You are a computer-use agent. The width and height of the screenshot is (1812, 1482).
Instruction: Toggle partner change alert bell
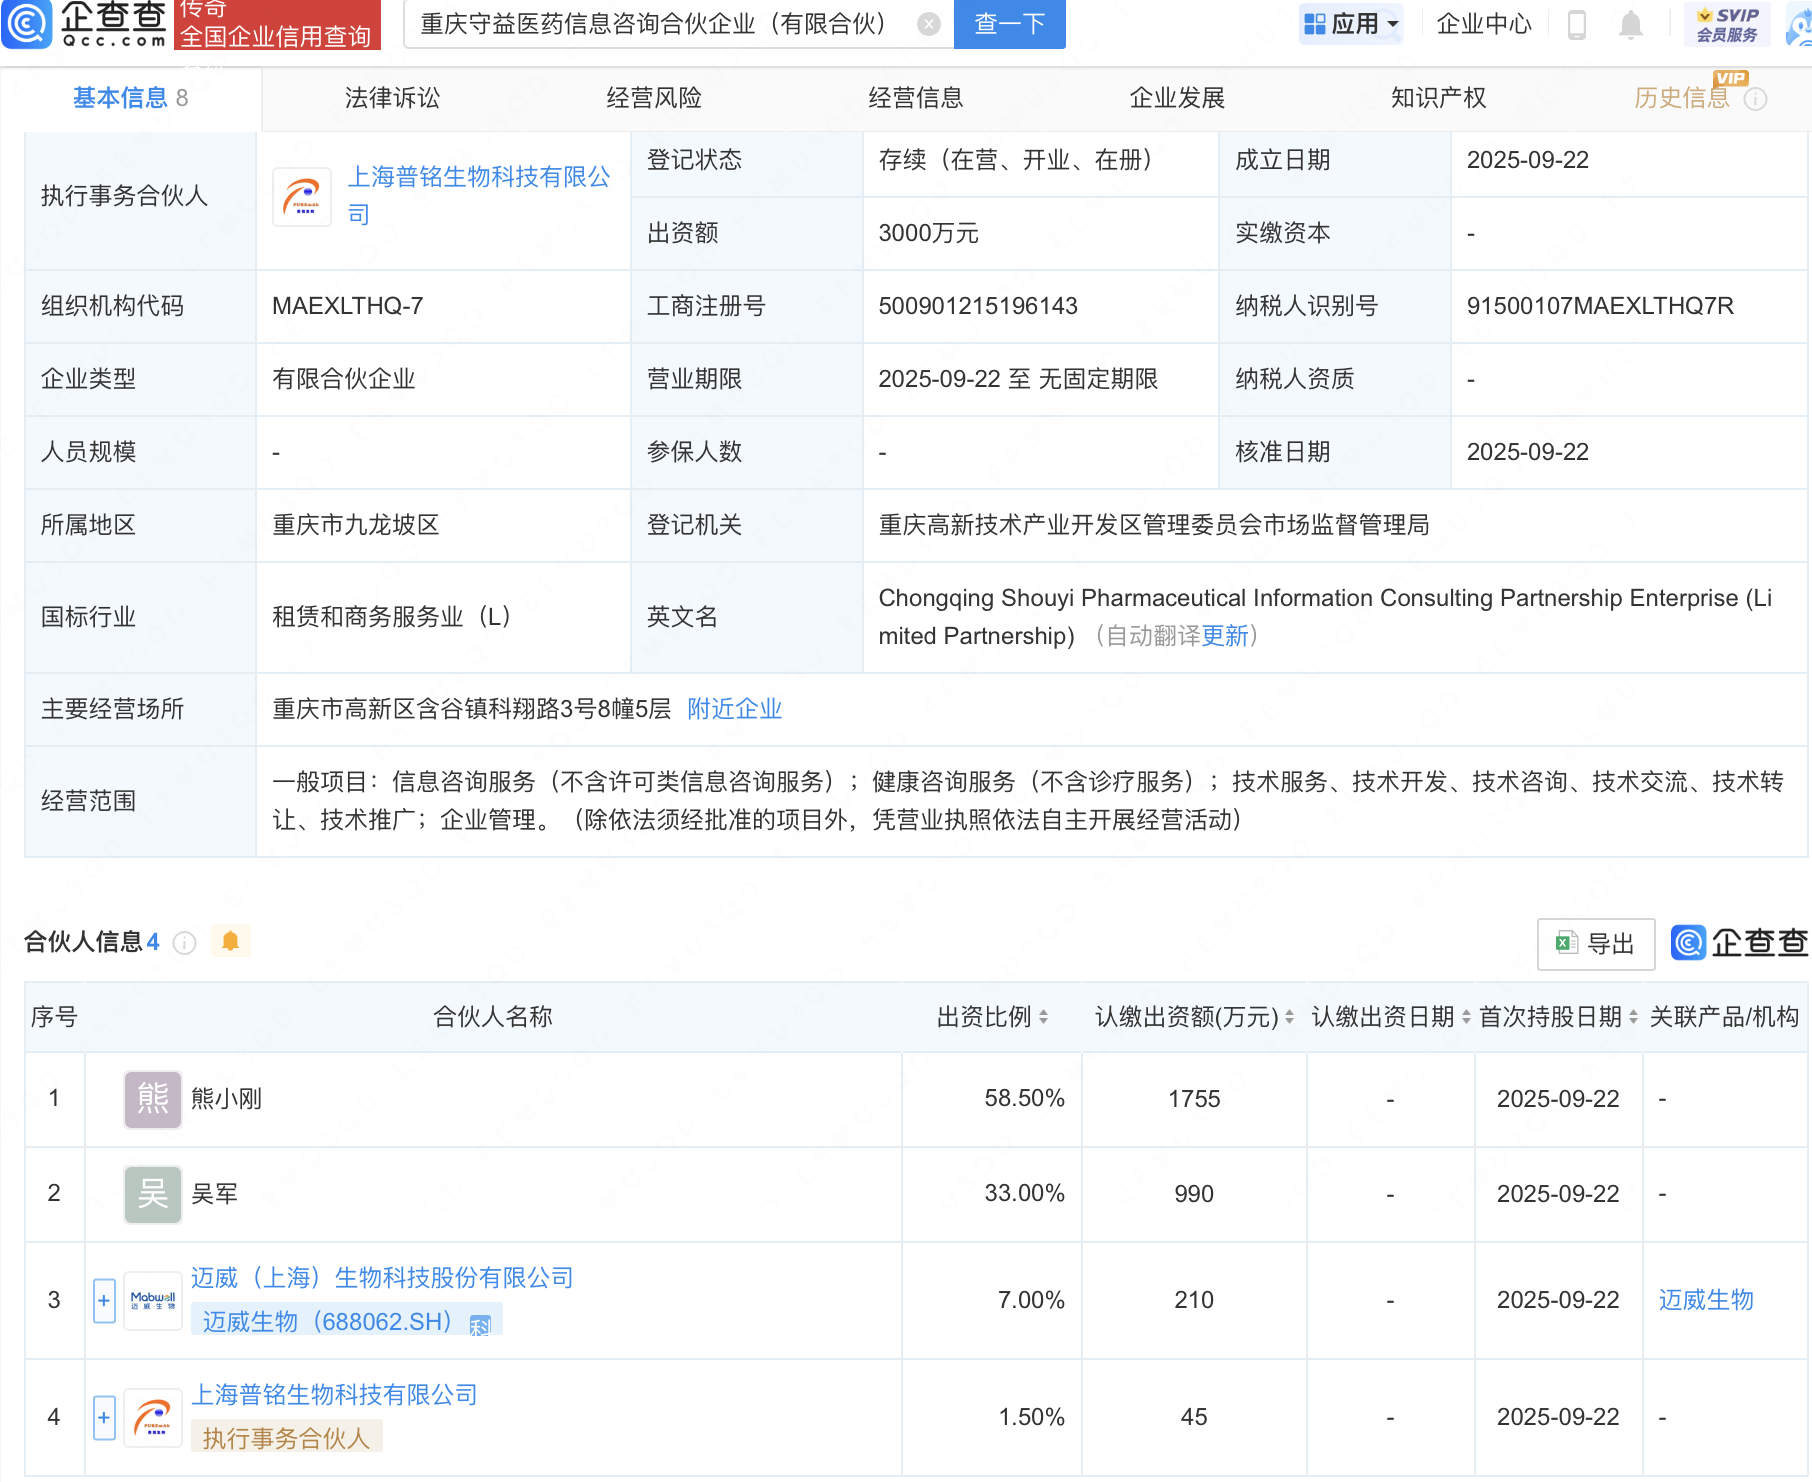(x=231, y=941)
